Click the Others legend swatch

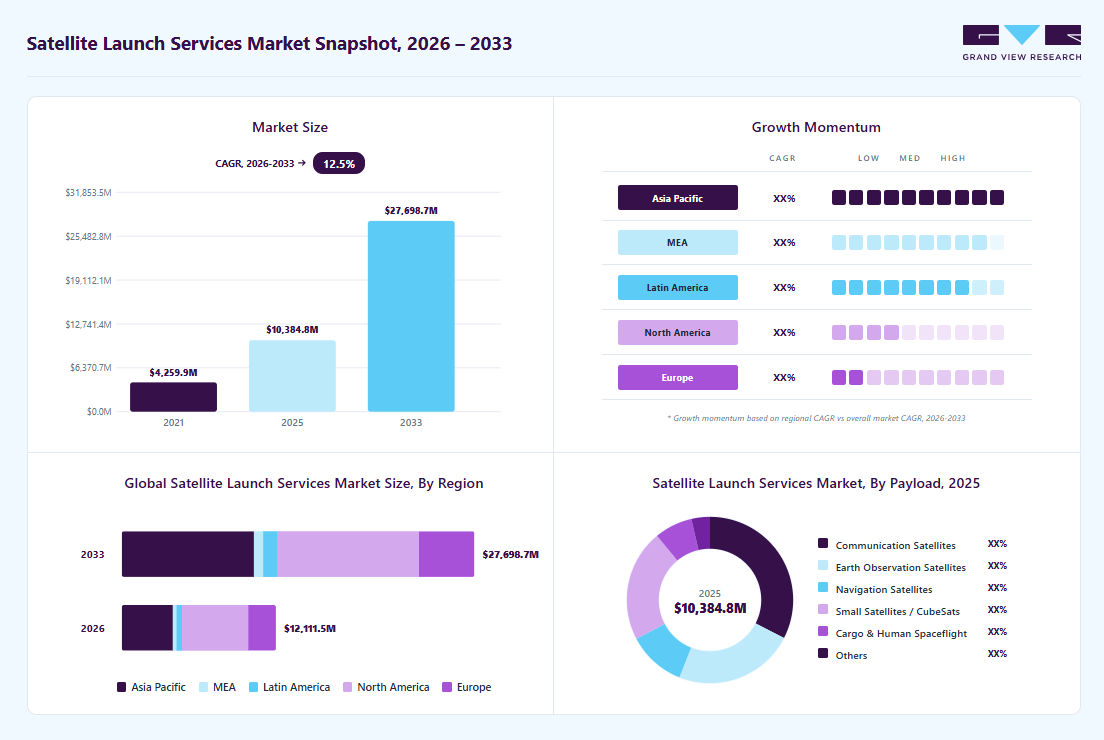[x=822, y=653]
